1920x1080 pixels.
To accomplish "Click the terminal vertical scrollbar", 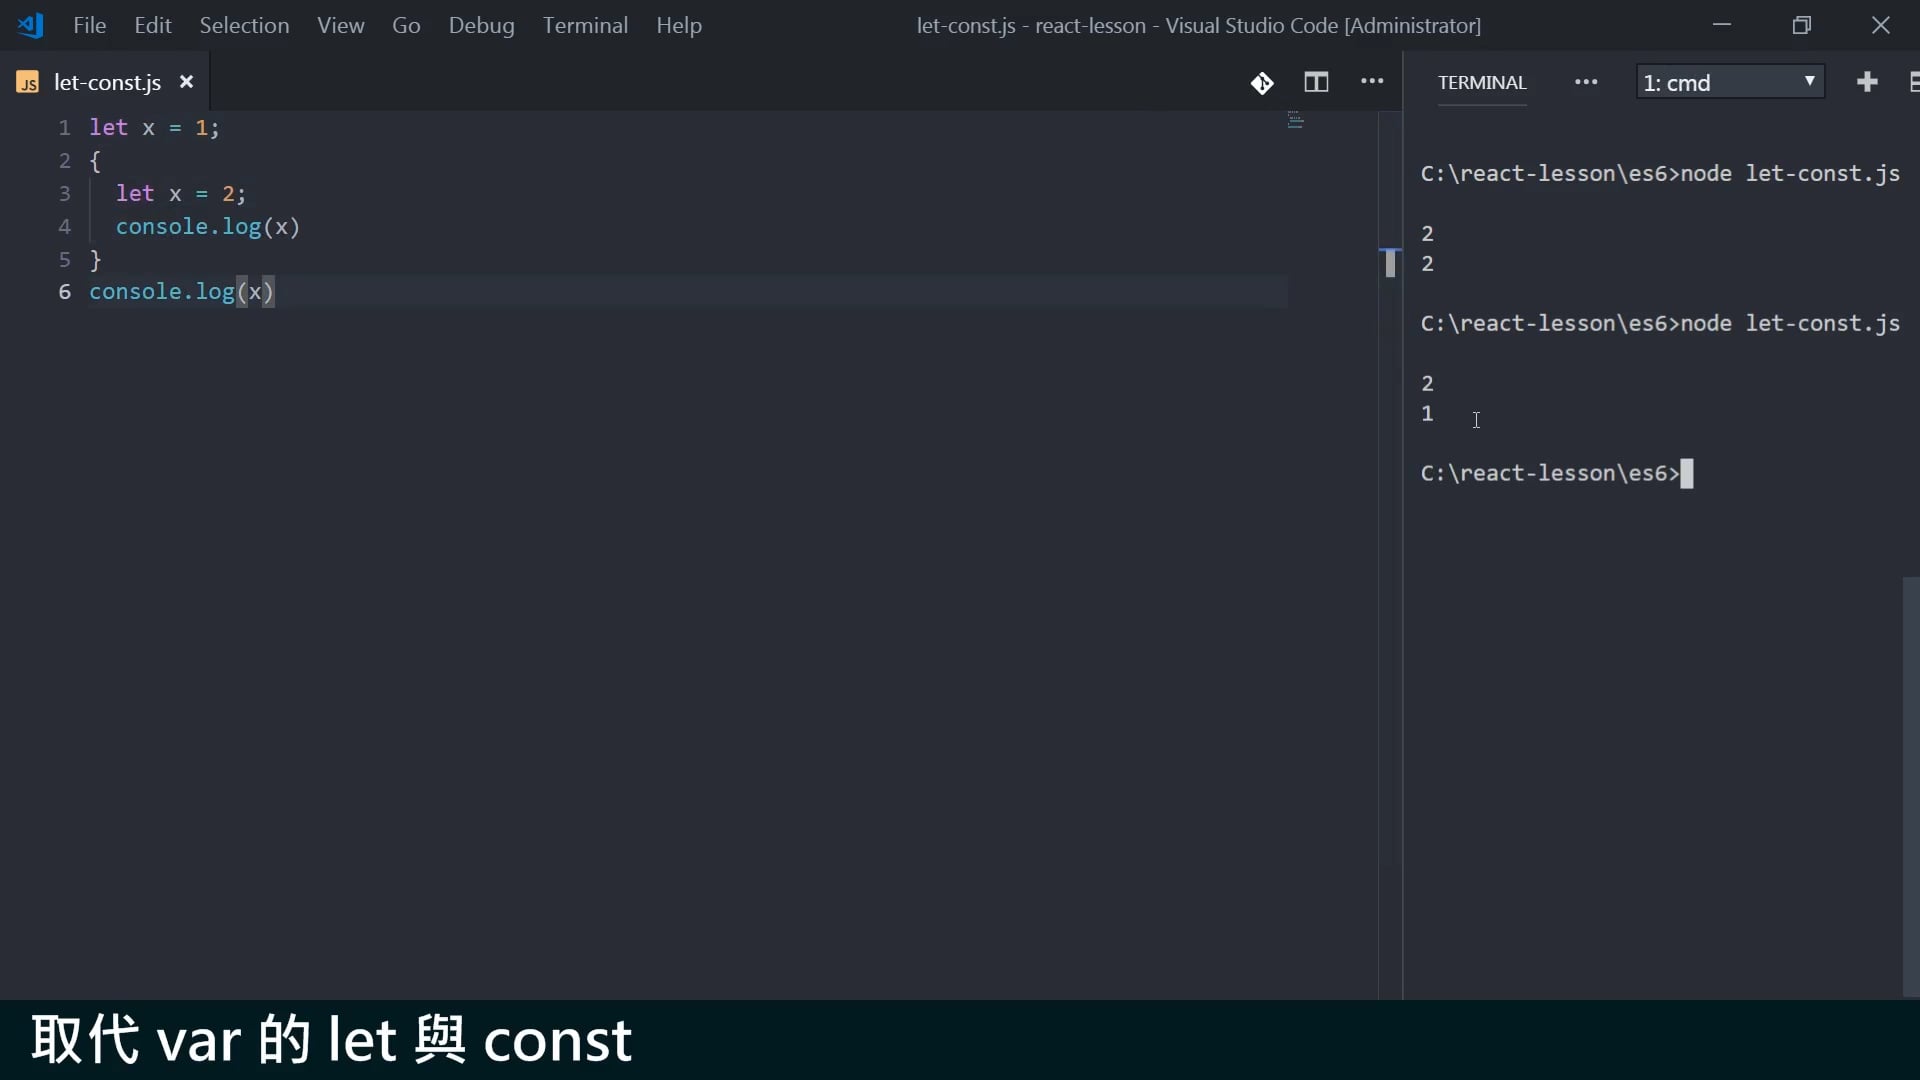I will pyautogui.click(x=1910, y=785).
